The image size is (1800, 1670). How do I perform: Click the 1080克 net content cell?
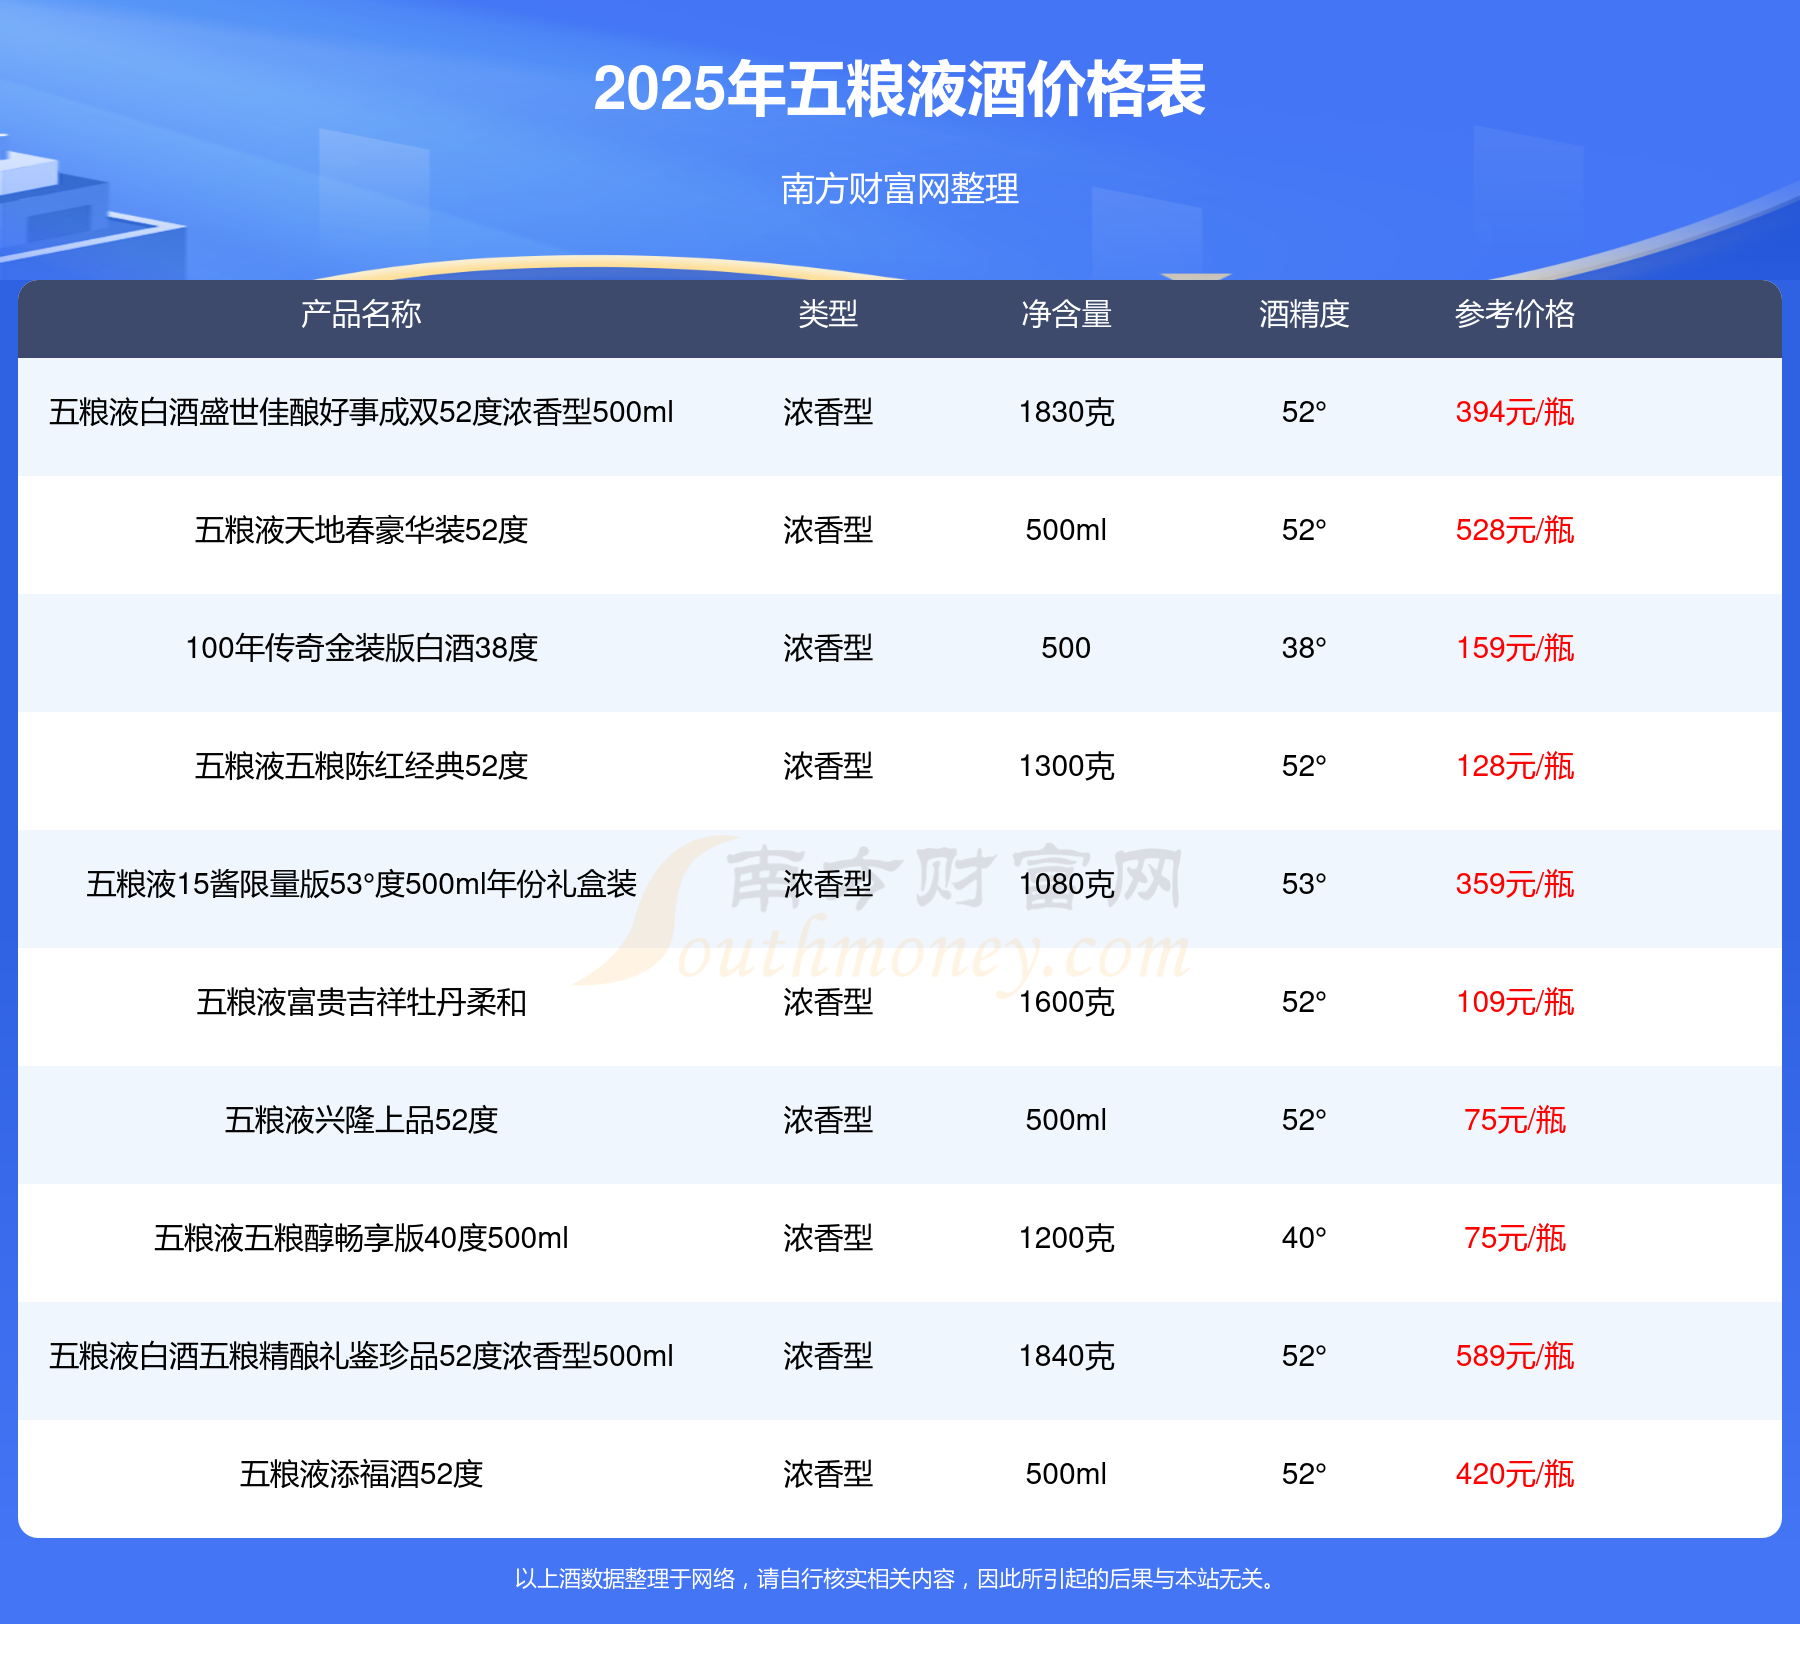(1066, 884)
